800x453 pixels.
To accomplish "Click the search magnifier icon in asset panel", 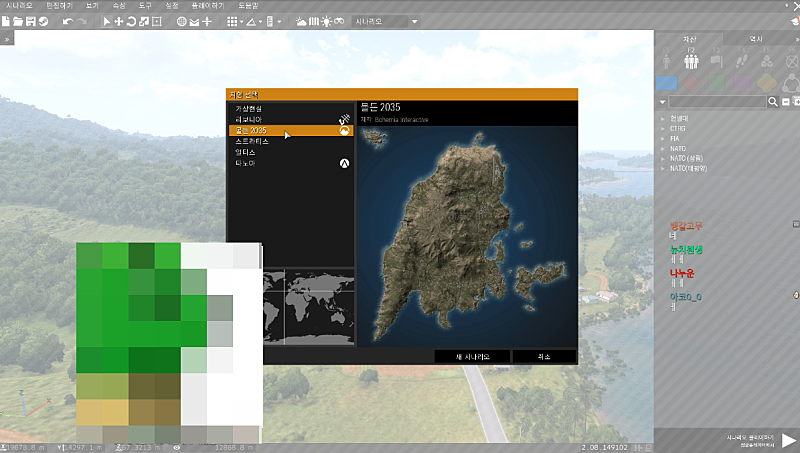I will click(772, 102).
